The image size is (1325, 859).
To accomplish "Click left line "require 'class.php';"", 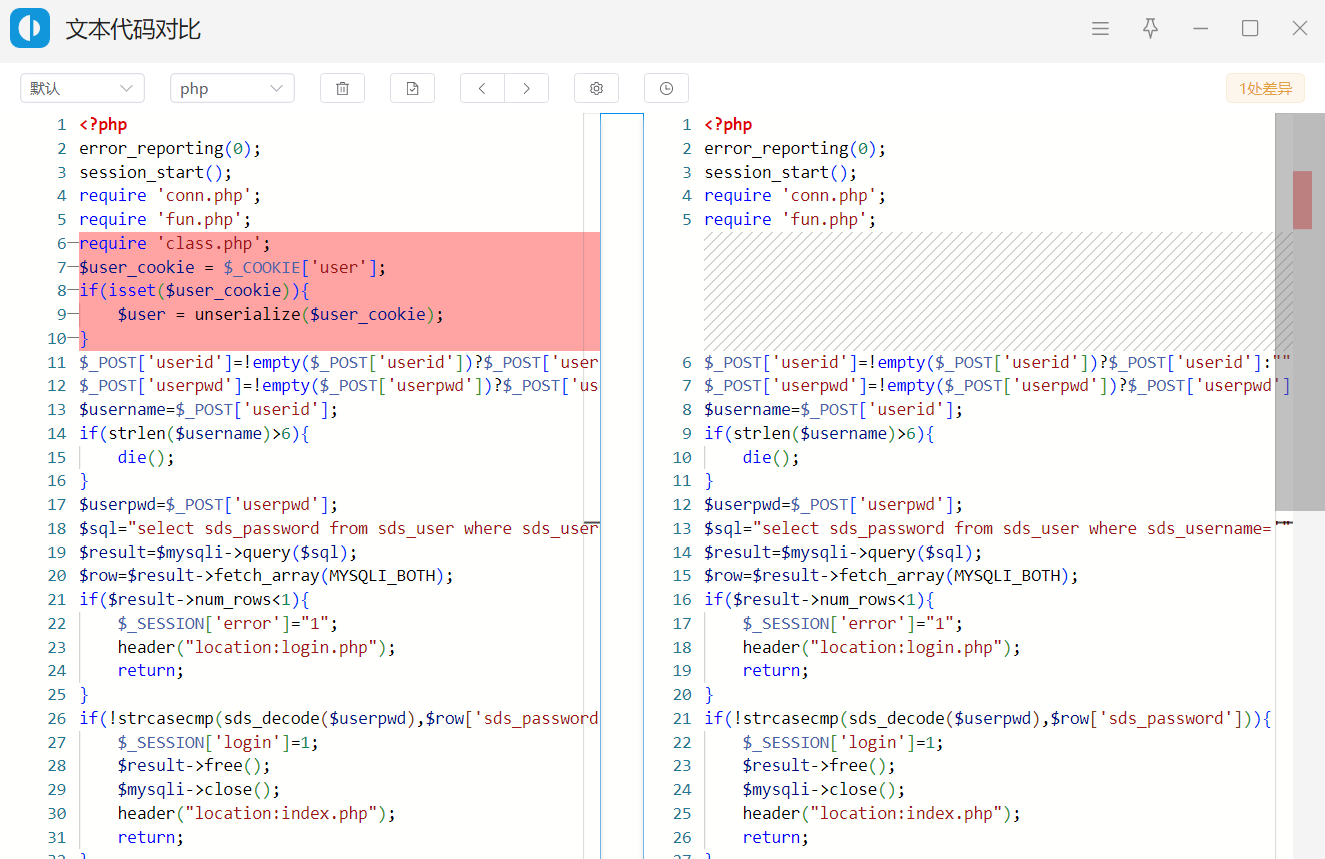I will point(175,243).
